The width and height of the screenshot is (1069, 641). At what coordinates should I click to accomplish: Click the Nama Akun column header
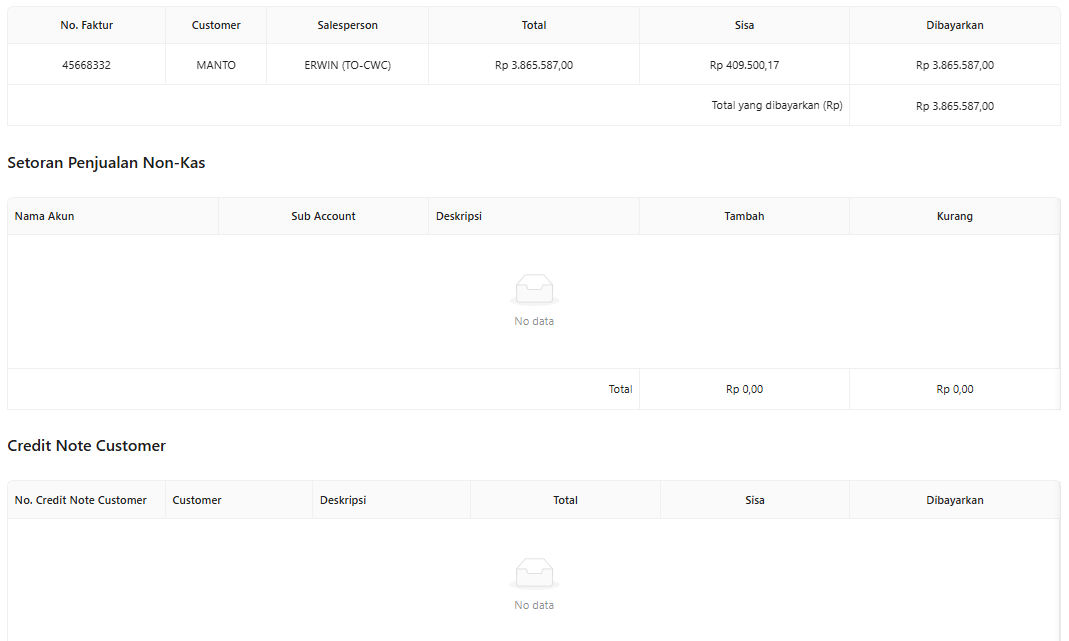(45, 216)
